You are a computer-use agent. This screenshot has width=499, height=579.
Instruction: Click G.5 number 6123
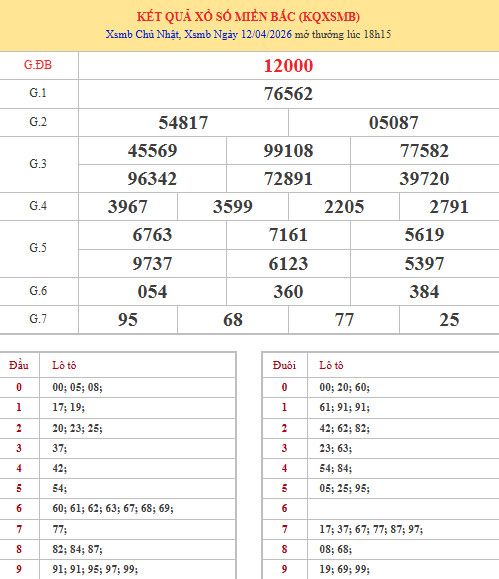288,264
